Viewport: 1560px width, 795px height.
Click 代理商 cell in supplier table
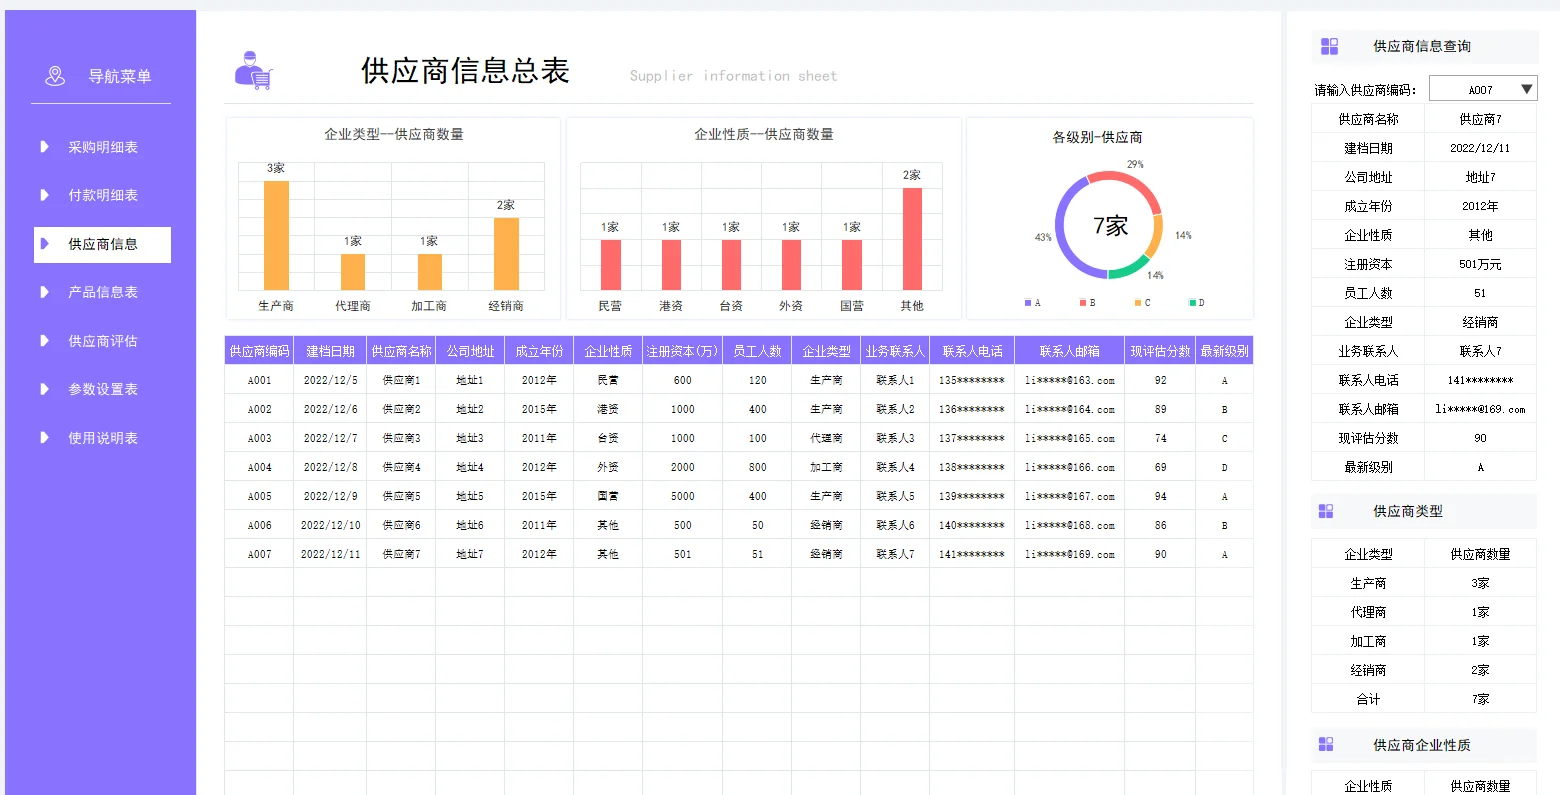[826, 438]
